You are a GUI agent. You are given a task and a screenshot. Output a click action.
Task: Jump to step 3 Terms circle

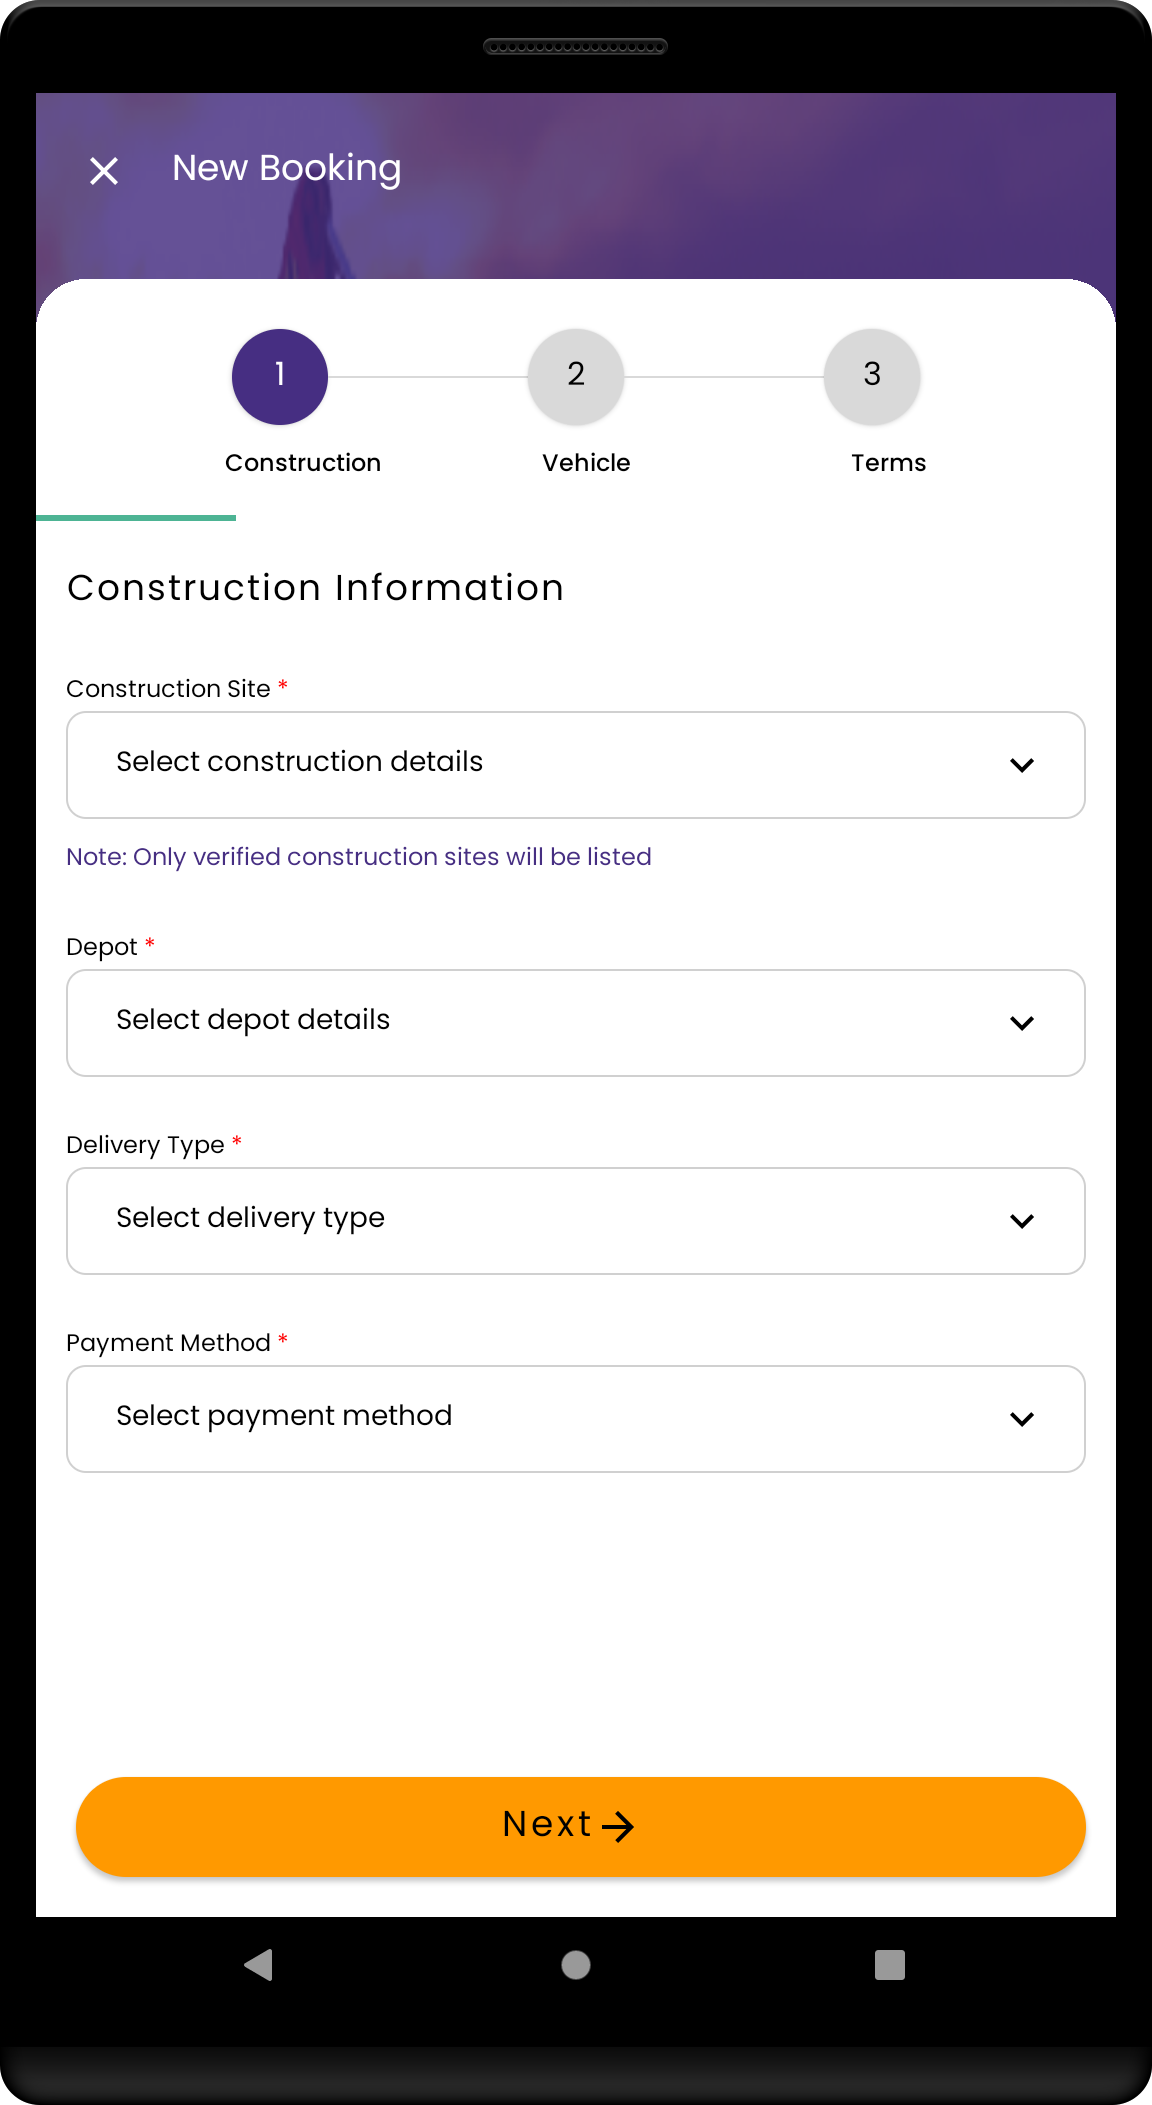[x=872, y=377]
